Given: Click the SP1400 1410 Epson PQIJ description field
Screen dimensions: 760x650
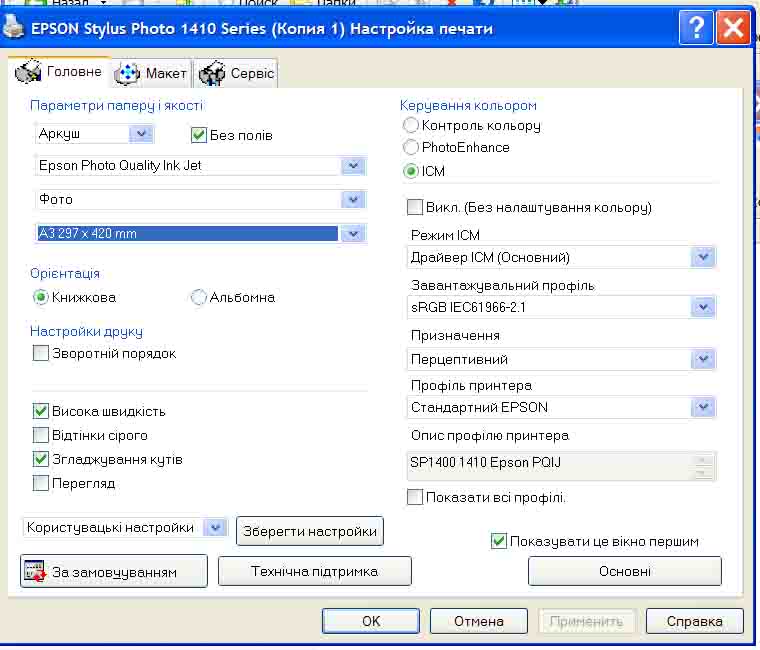Looking at the screenshot, I should 561,466.
